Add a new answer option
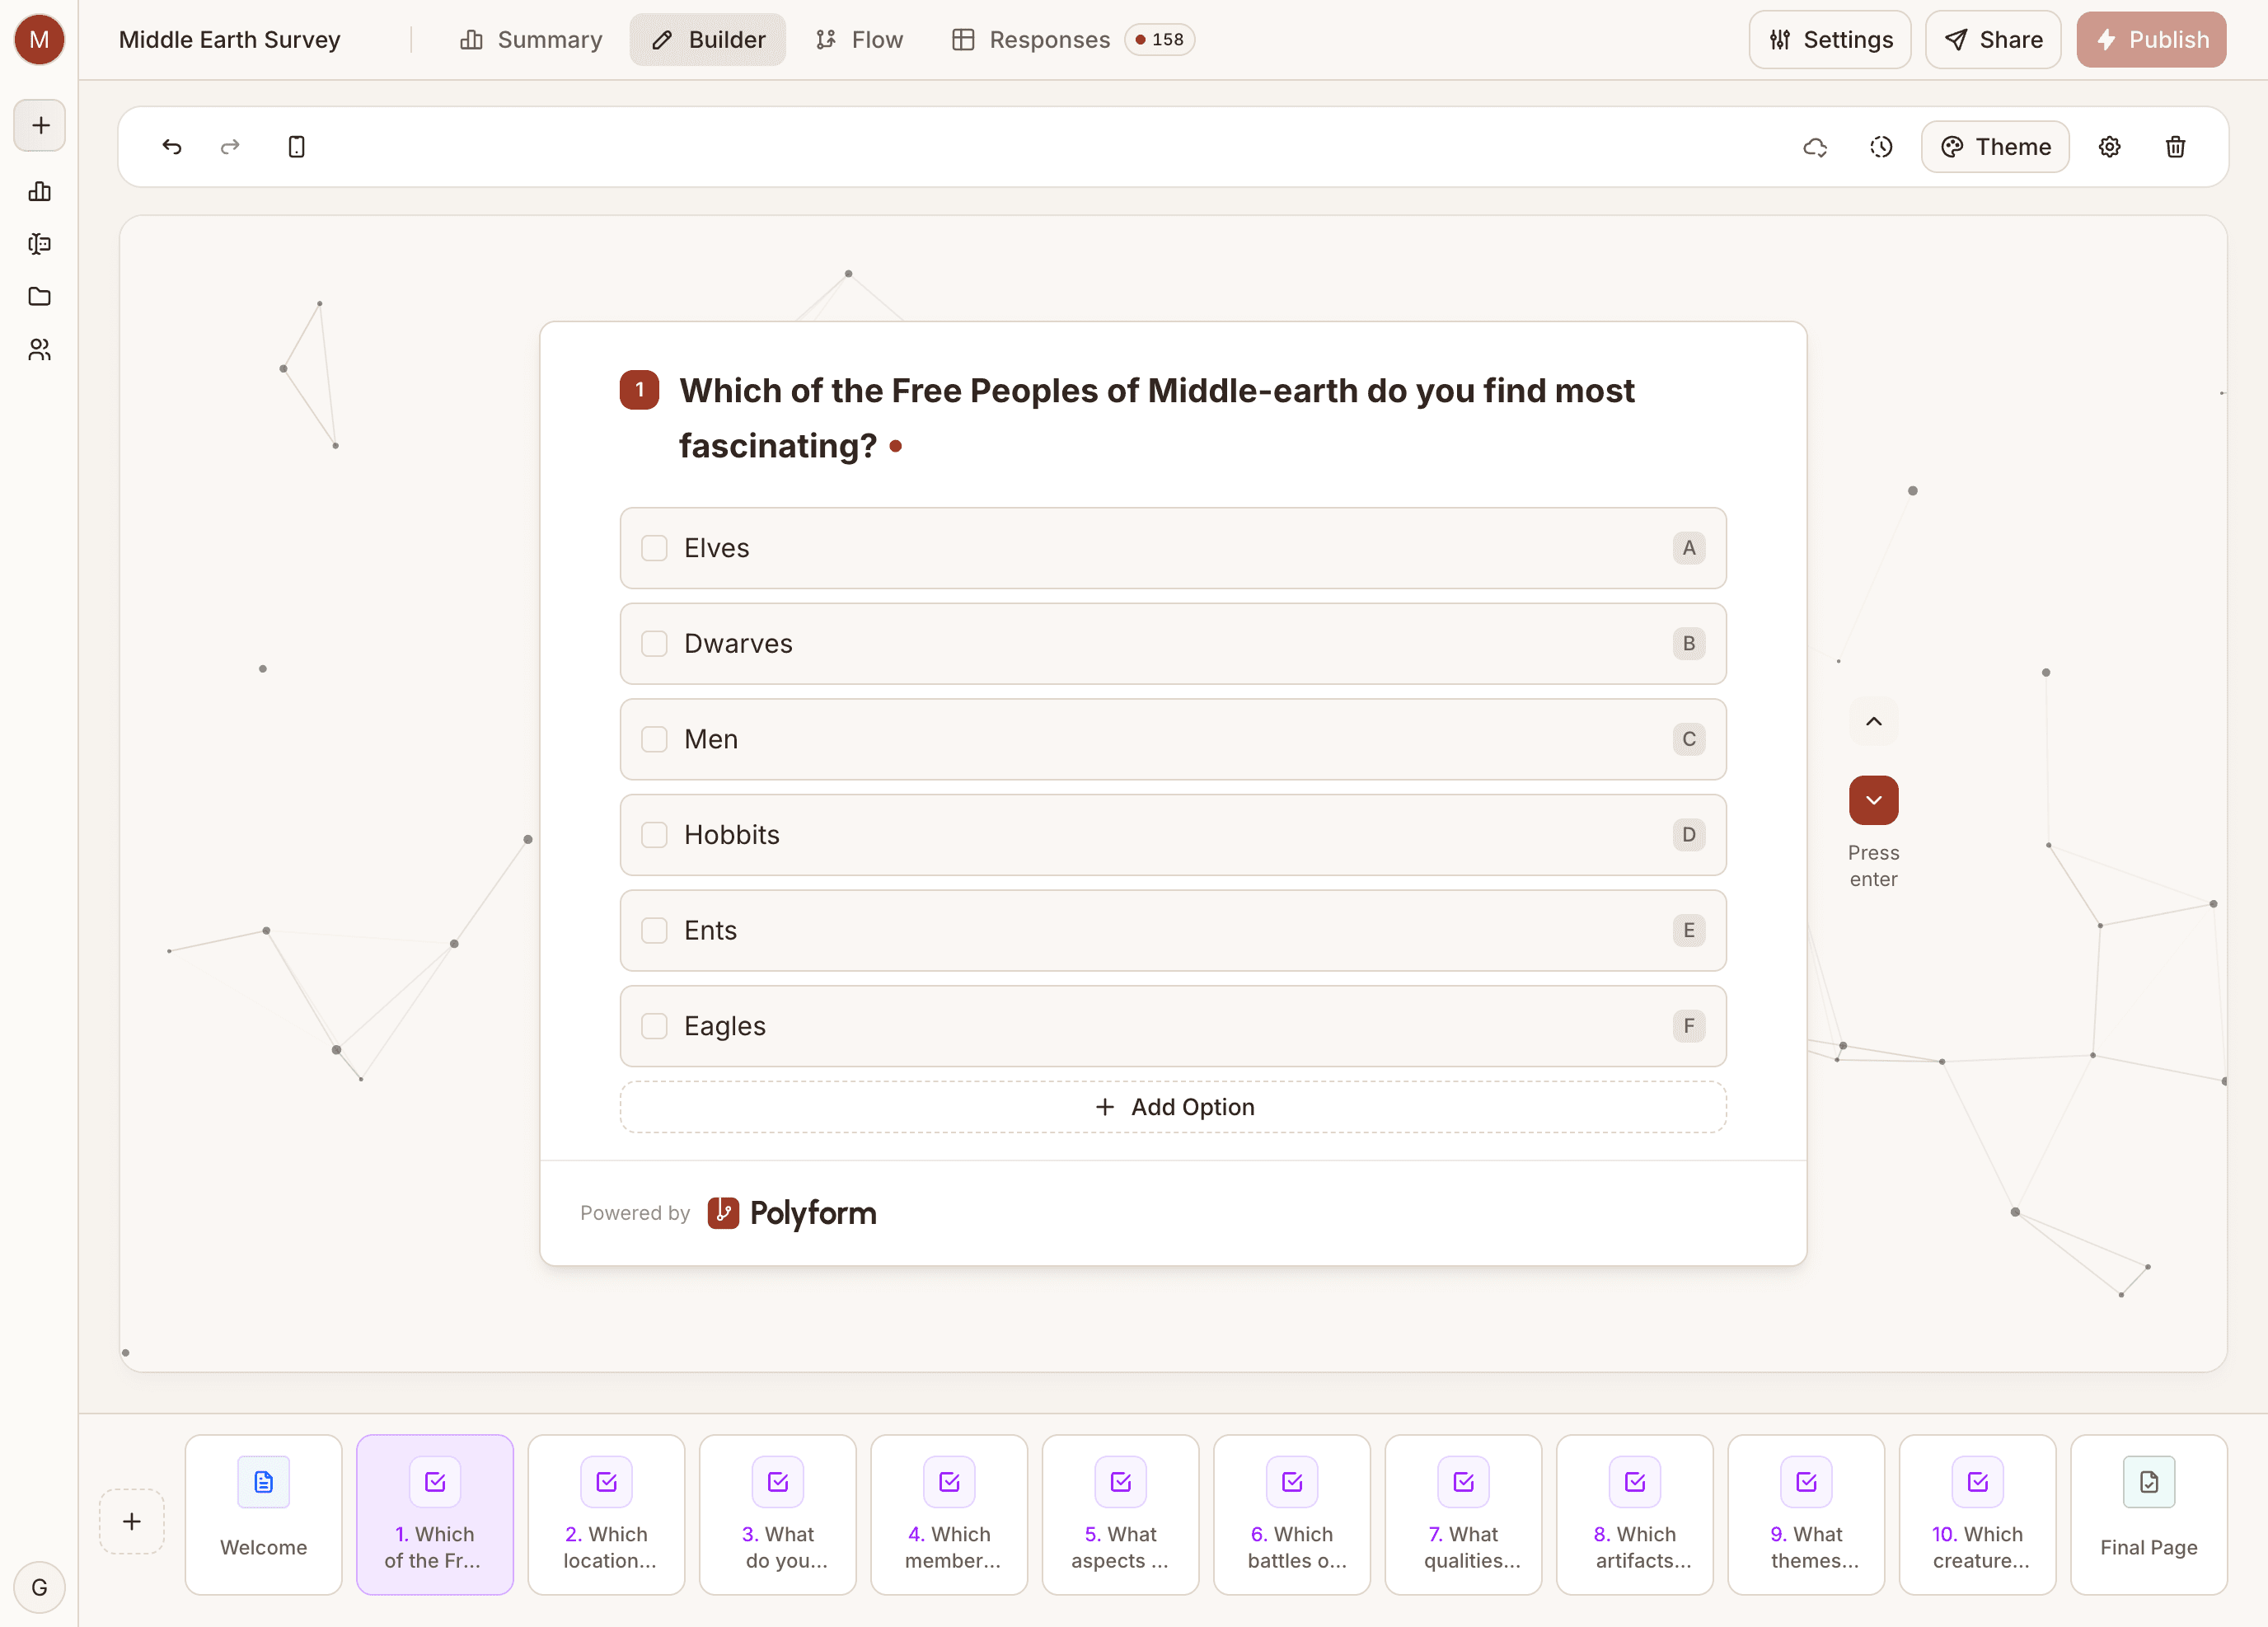 (1173, 1107)
